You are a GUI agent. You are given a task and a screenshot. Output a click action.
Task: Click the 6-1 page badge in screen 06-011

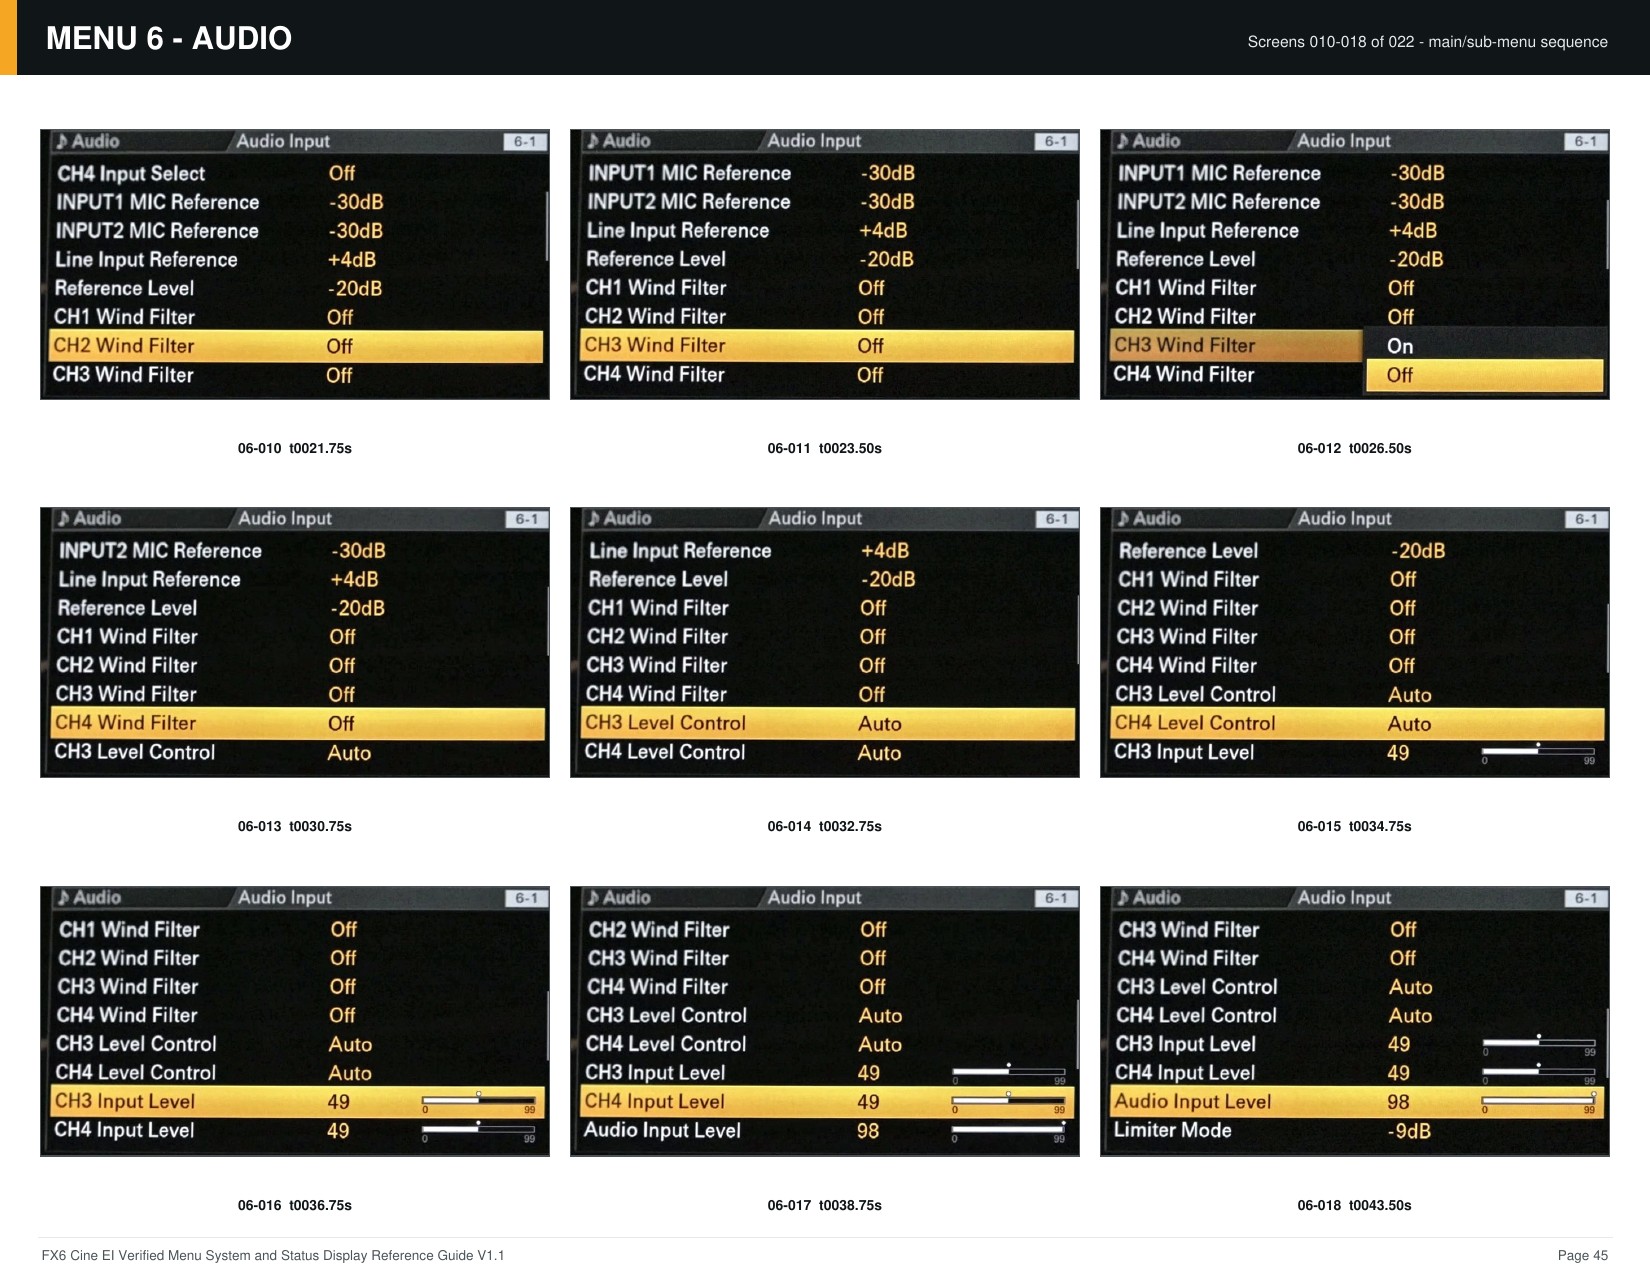[1055, 142]
